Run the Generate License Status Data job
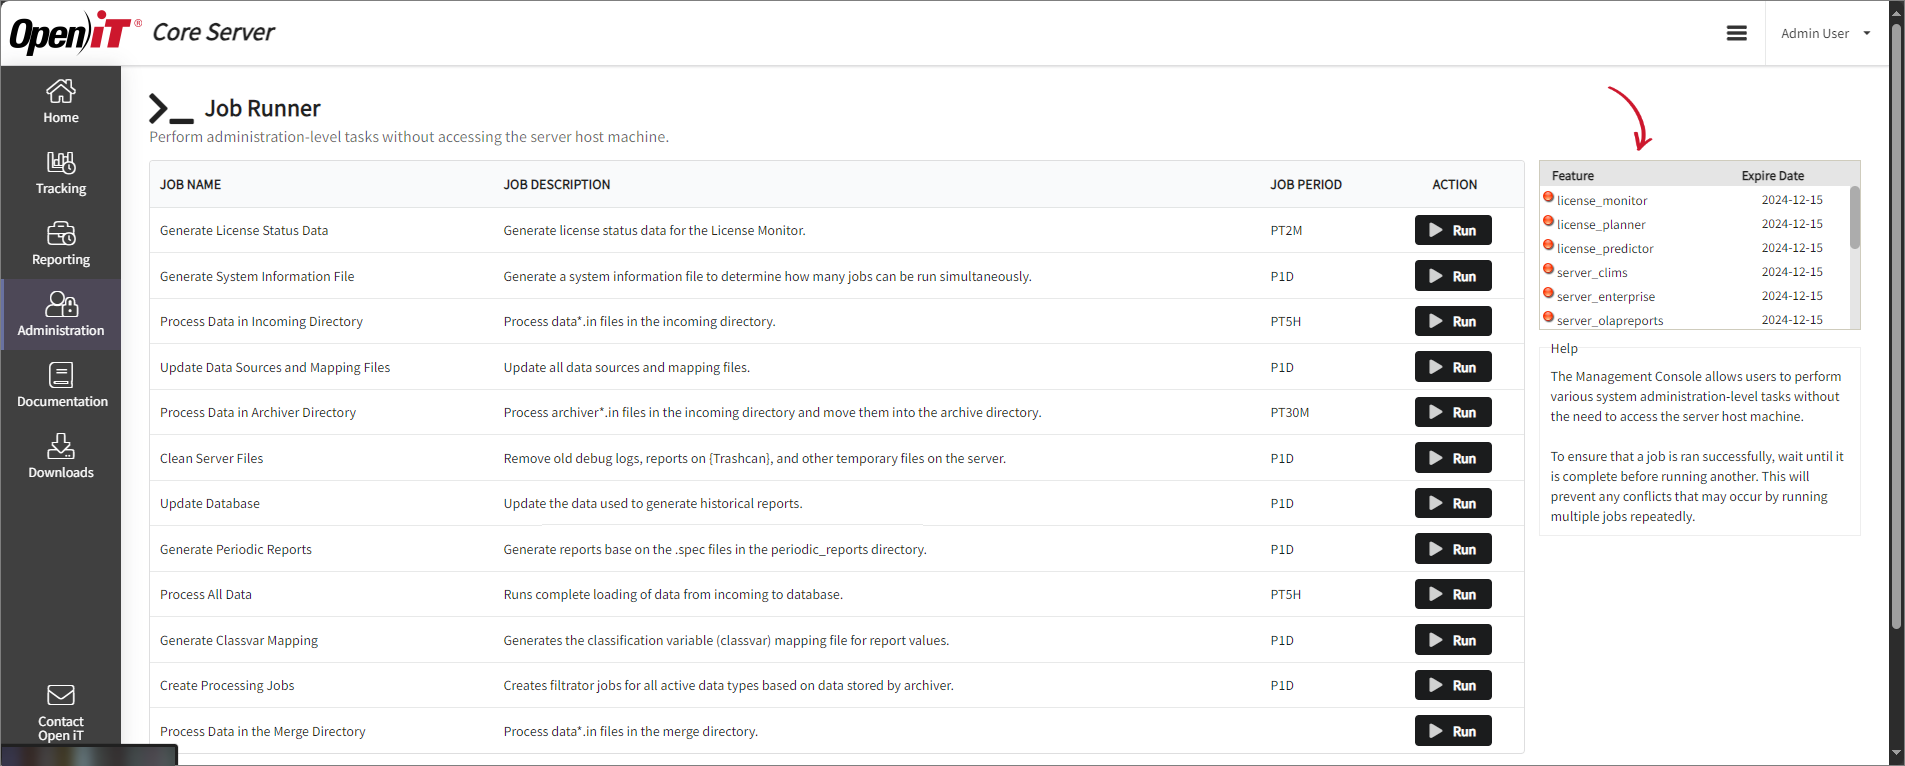Screen dimensions: 1905x766 click(1452, 230)
